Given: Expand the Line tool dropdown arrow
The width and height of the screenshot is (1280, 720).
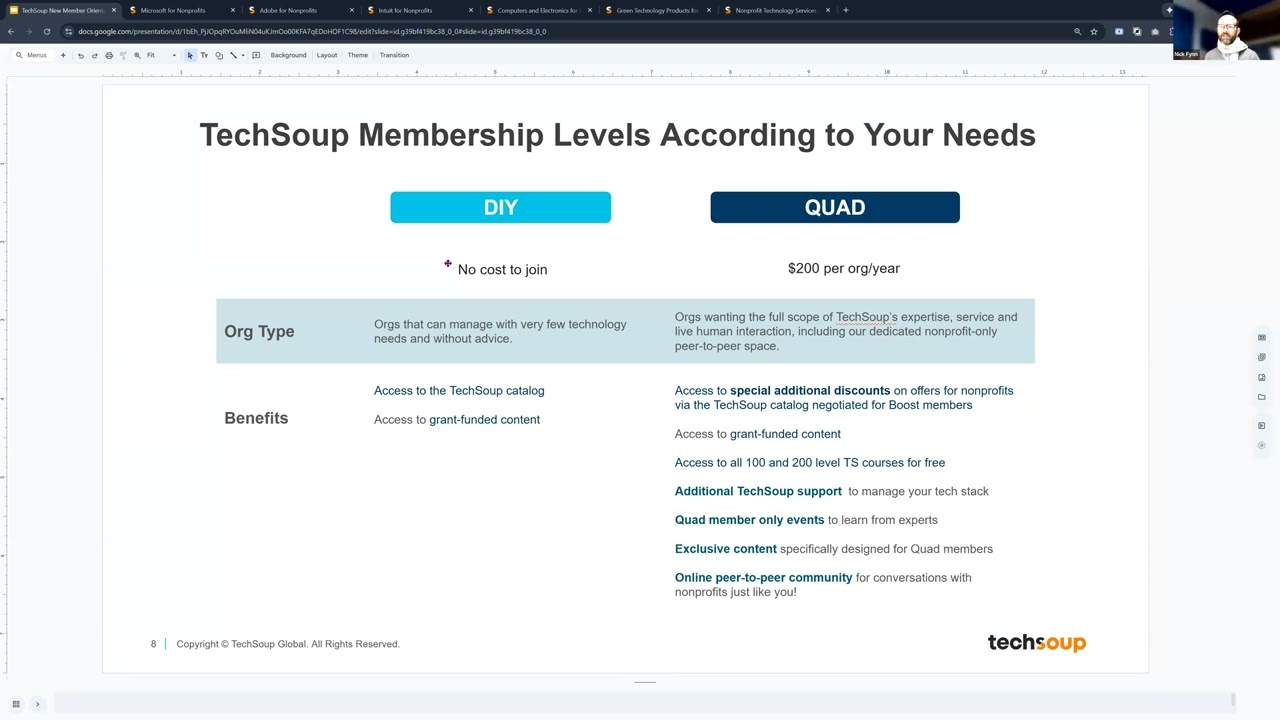Looking at the screenshot, I should click(x=243, y=55).
